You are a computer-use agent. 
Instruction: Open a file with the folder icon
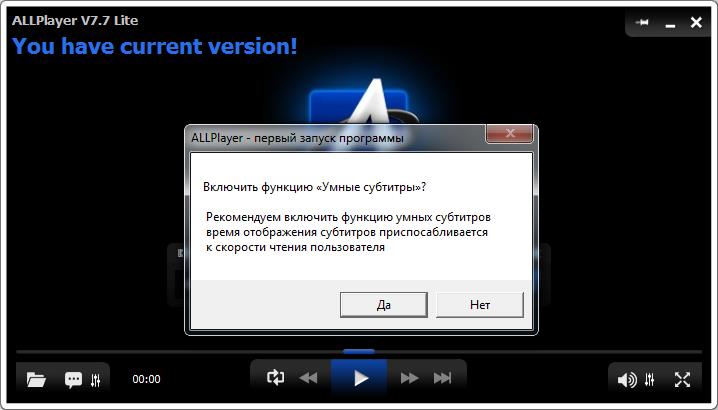(x=36, y=379)
